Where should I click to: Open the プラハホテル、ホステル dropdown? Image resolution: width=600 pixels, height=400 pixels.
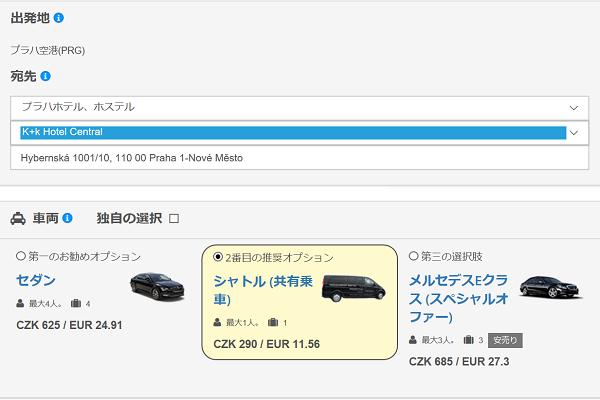[299, 107]
